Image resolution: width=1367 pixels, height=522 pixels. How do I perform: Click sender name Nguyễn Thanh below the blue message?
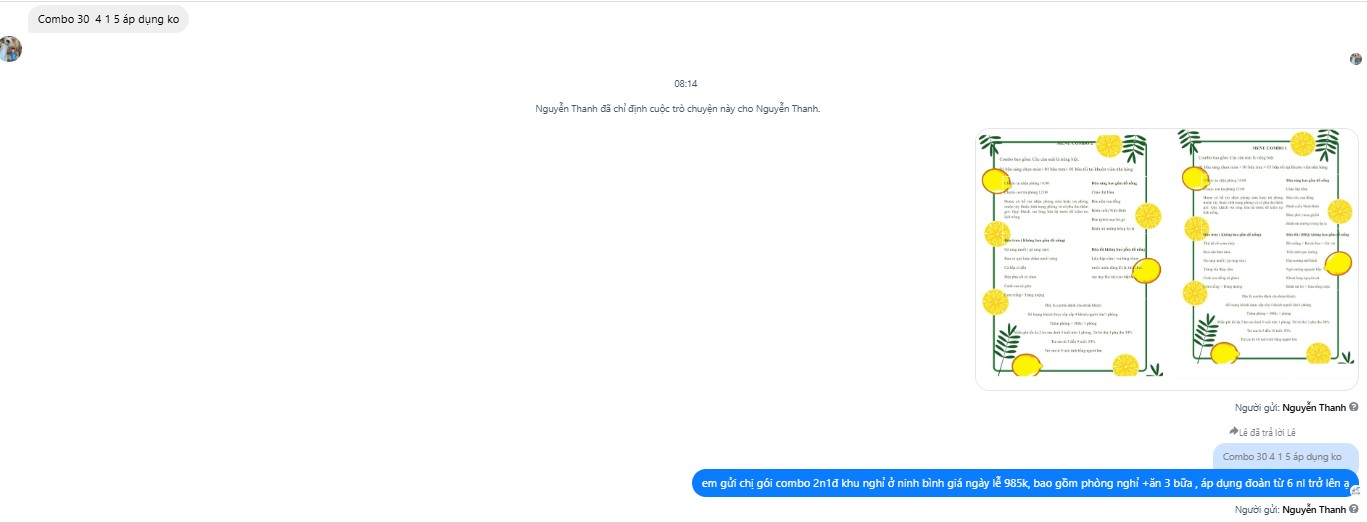pyautogui.click(x=1314, y=511)
